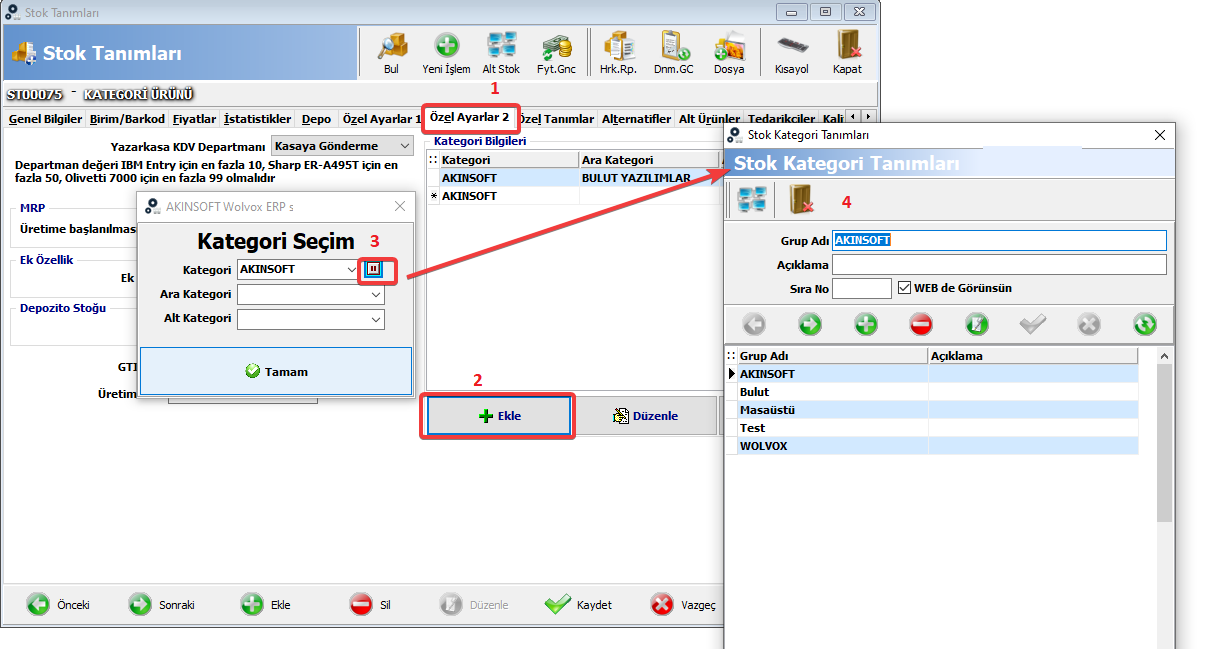The height and width of the screenshot is (649, 1207).
Task: Cancel changes with Vazgeç
Action: 683,604
